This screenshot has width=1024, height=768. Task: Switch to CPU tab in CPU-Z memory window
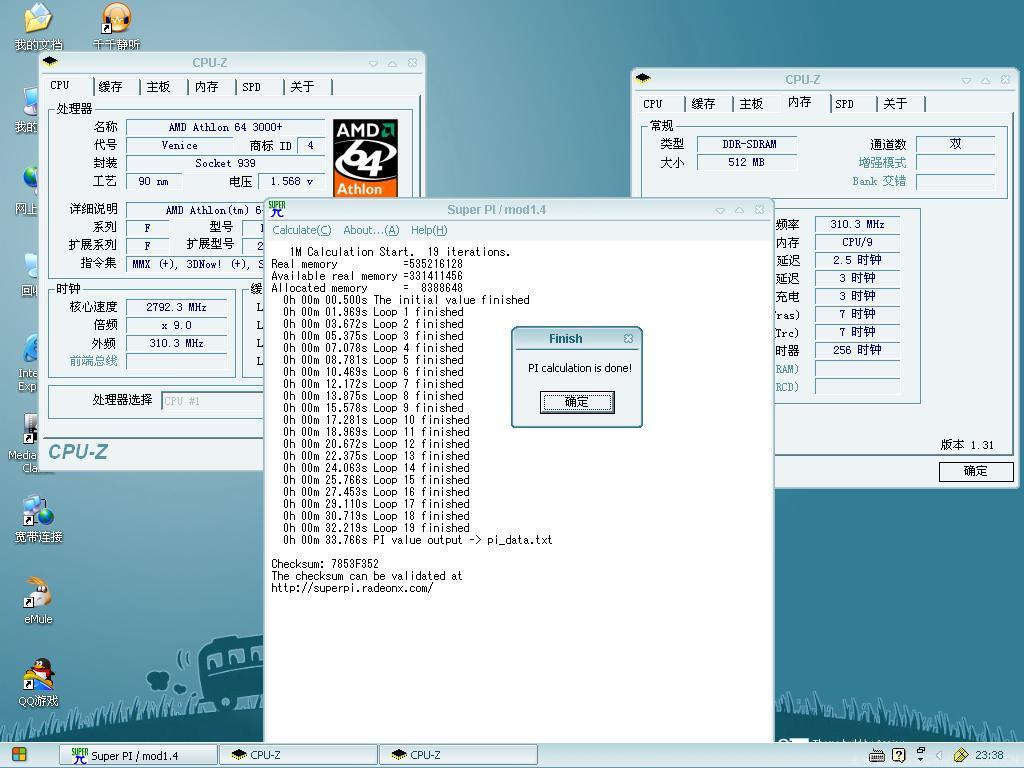(652, 104)
